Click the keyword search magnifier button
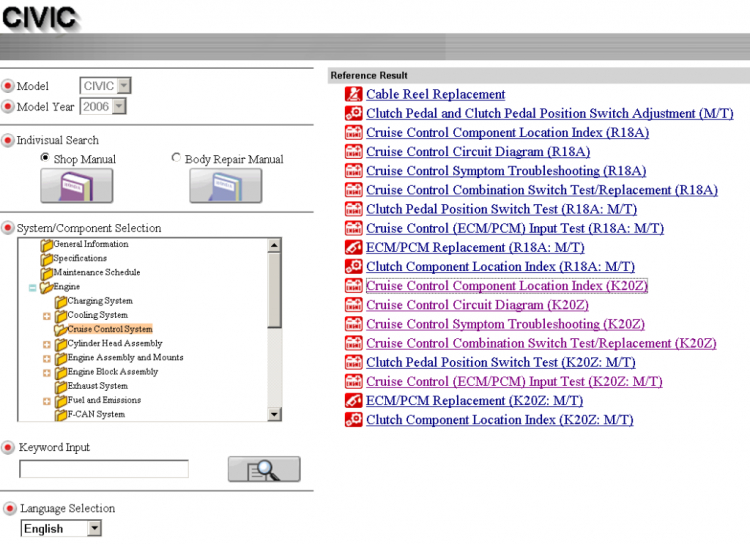This screenshot has width=750, height=544. coord(264,469)
